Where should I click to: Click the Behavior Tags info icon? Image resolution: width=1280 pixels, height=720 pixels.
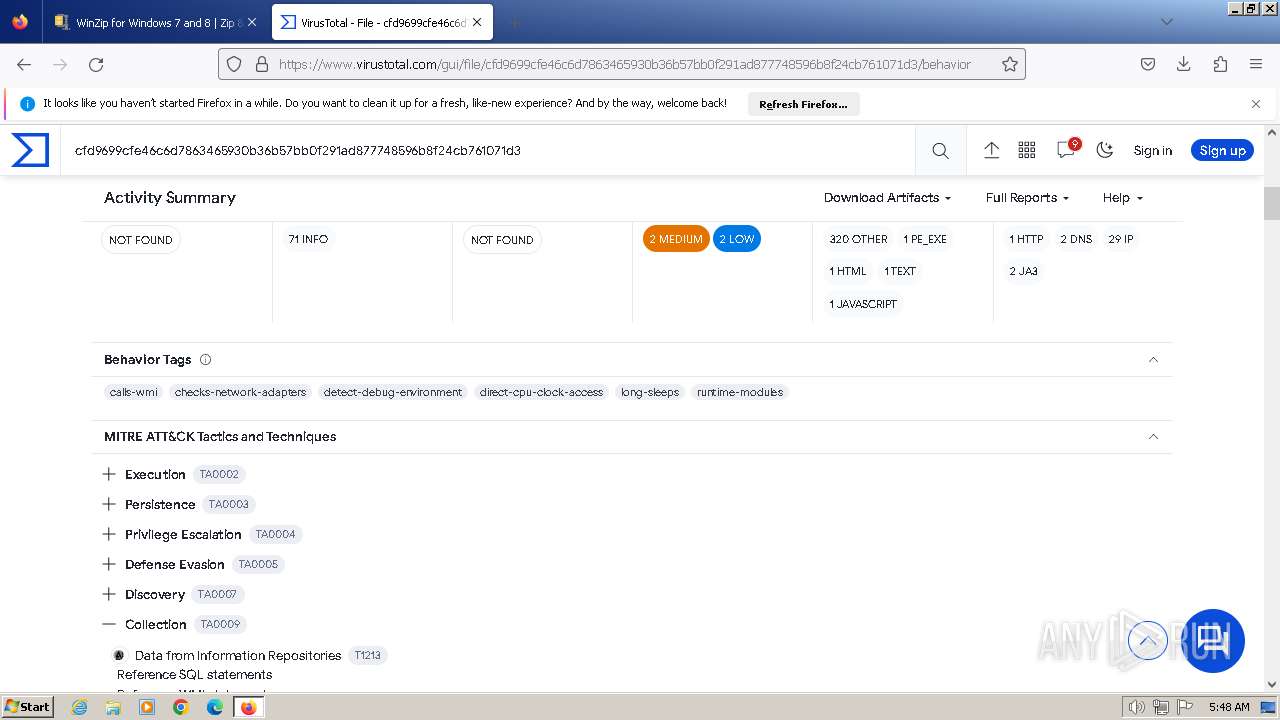pyautogui.click(x=205, y=360)
